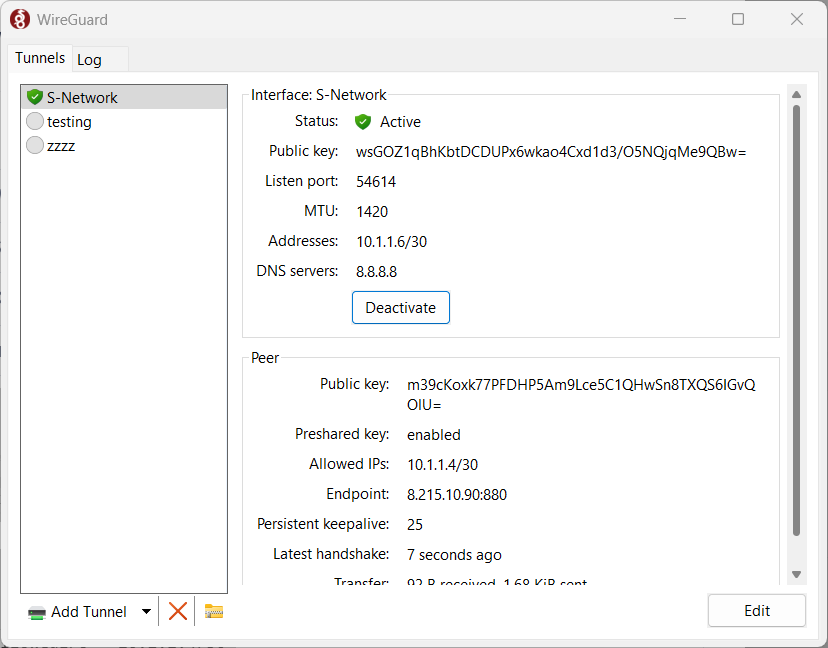Open the Tunnels tab
The image size is (828, 648).
click(40, 58)
